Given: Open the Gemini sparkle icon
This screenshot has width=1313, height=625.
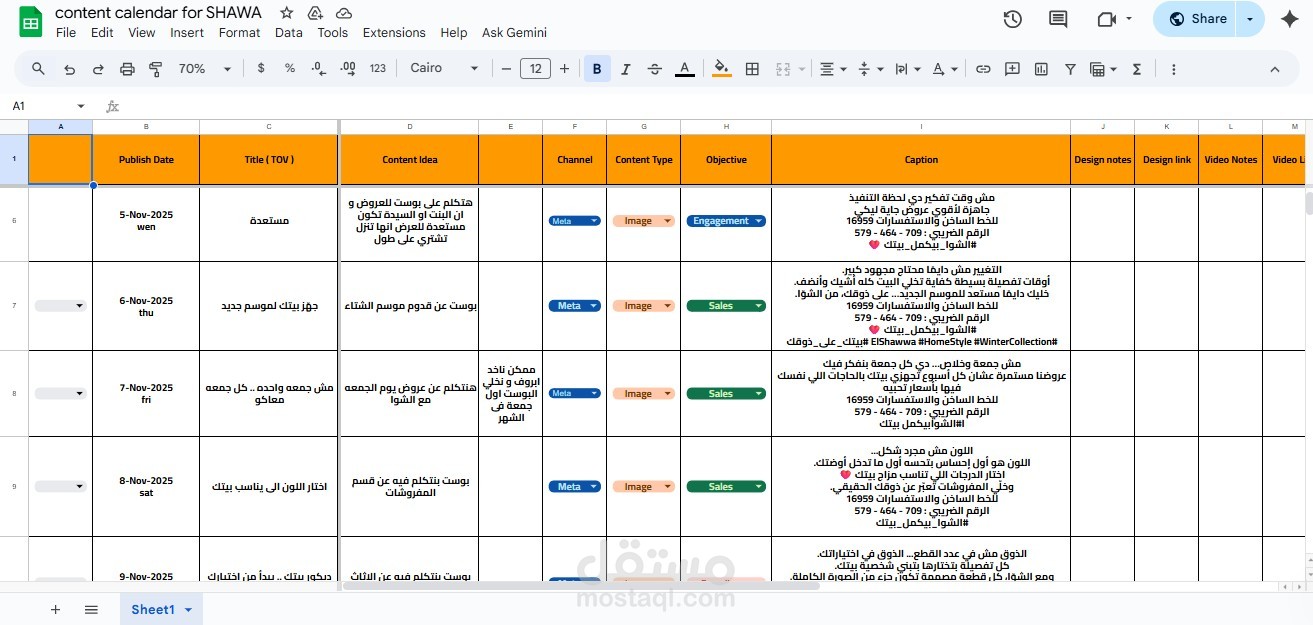Looking at the screenshot, I should (1289, 19).
